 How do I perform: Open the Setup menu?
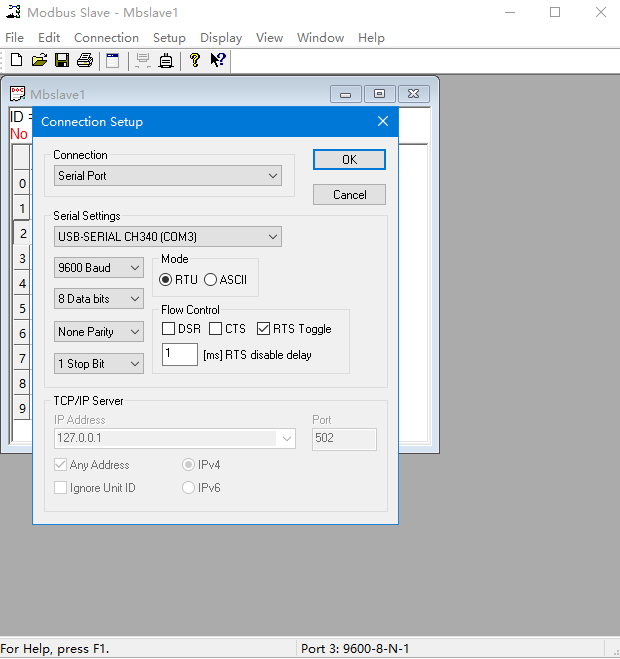(x=169, y=38)
